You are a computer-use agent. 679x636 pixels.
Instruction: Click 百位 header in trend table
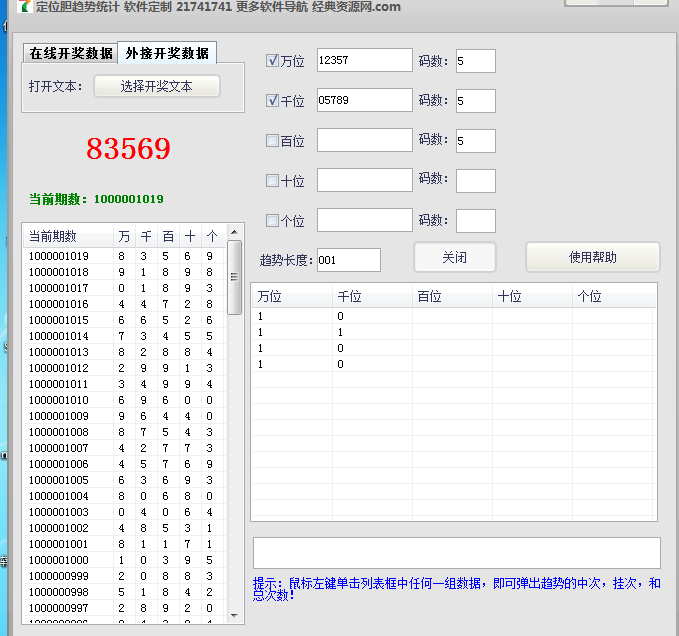(453, 297)
